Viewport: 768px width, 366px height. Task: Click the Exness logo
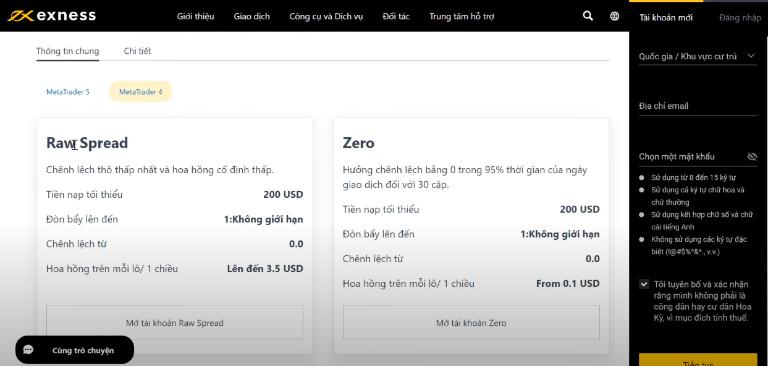click(x=51, y=16)
